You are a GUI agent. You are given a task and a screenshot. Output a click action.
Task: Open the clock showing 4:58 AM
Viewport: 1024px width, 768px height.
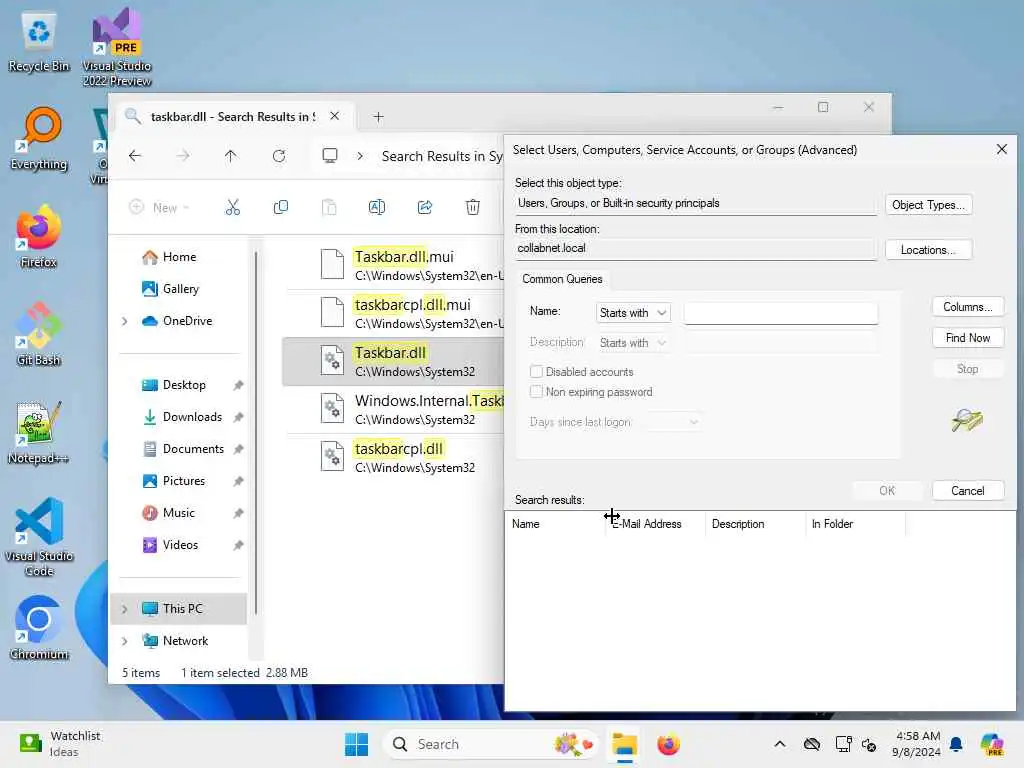(x=917, y=744)
